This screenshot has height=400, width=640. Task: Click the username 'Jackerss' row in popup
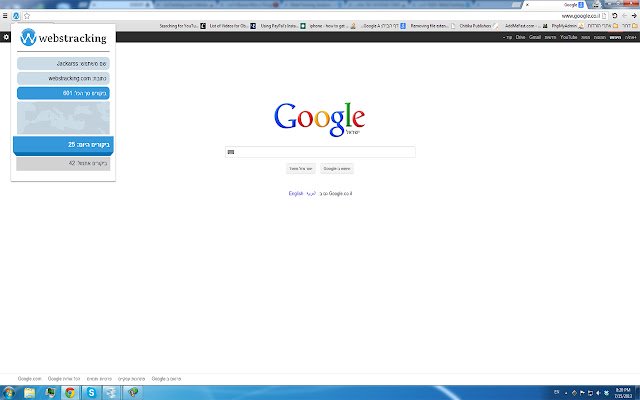(x=63, y=64)
